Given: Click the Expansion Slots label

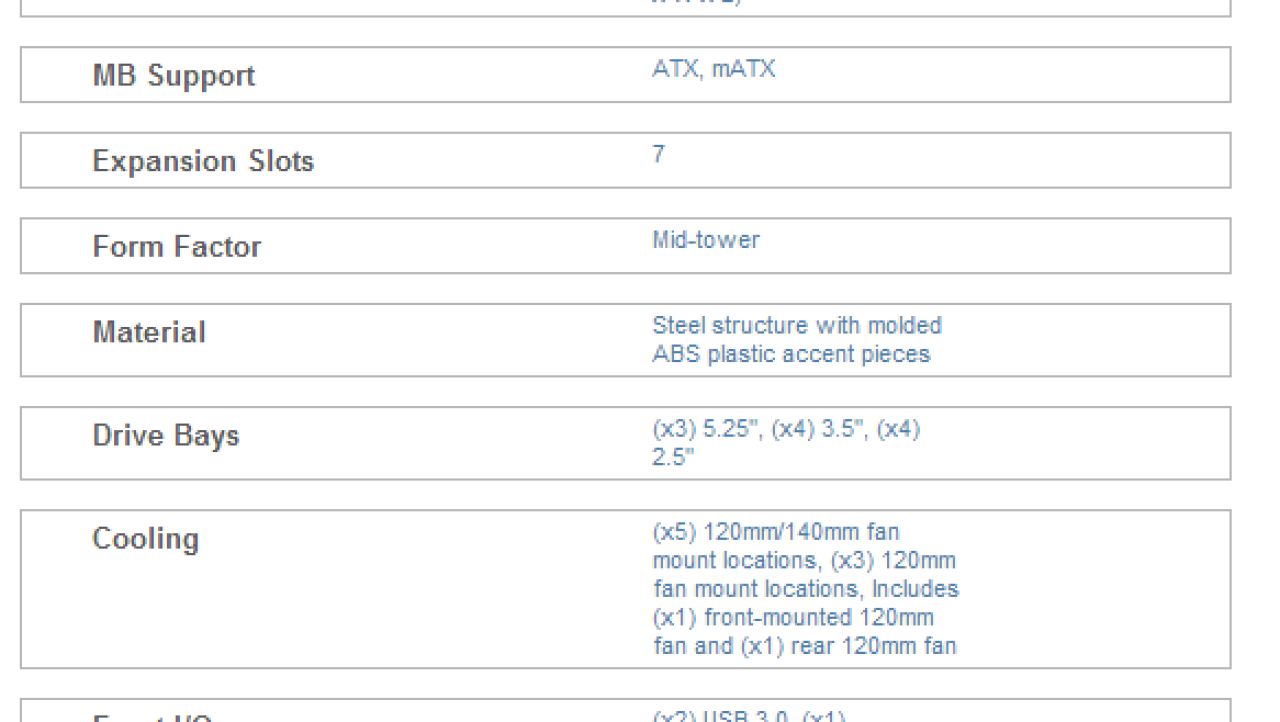Looking at the screenshot, I should click(203, 161).
